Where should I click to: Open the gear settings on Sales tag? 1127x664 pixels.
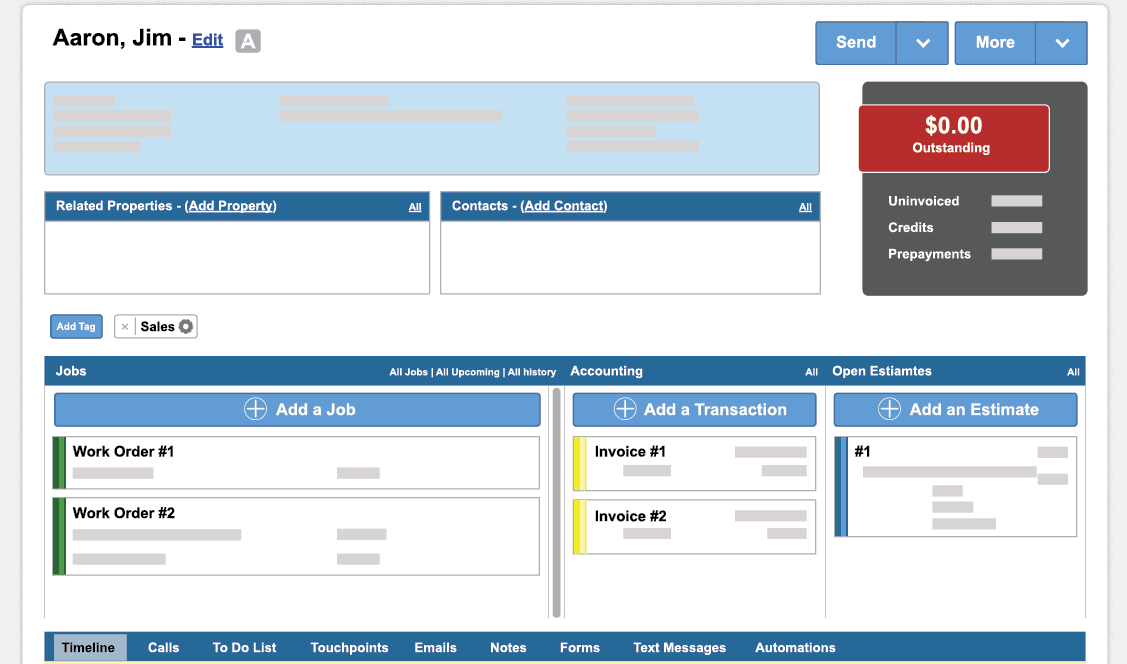pos(186,326)
